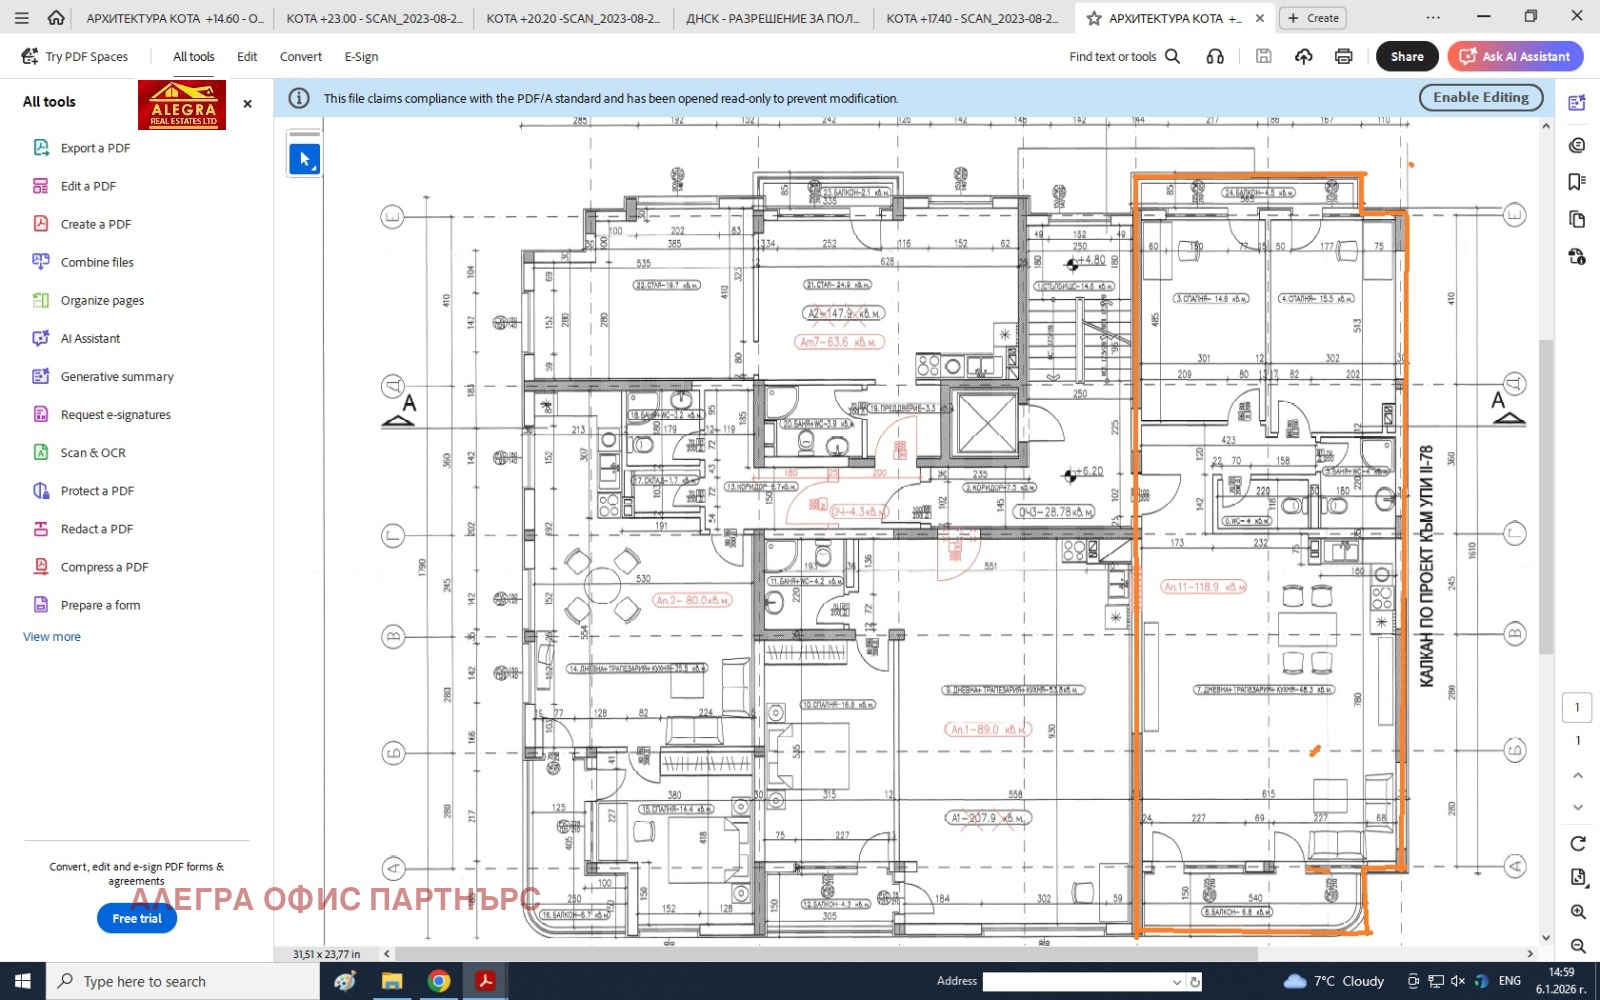Open the bookmarks panel icon

1577,182
